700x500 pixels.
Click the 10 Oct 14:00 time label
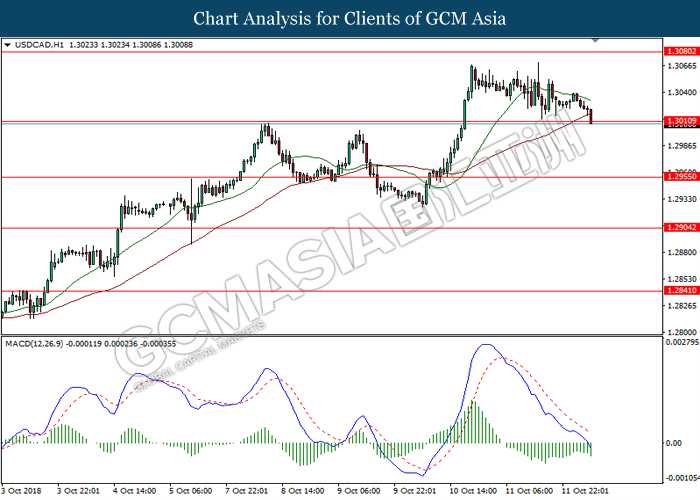point(473,491)
